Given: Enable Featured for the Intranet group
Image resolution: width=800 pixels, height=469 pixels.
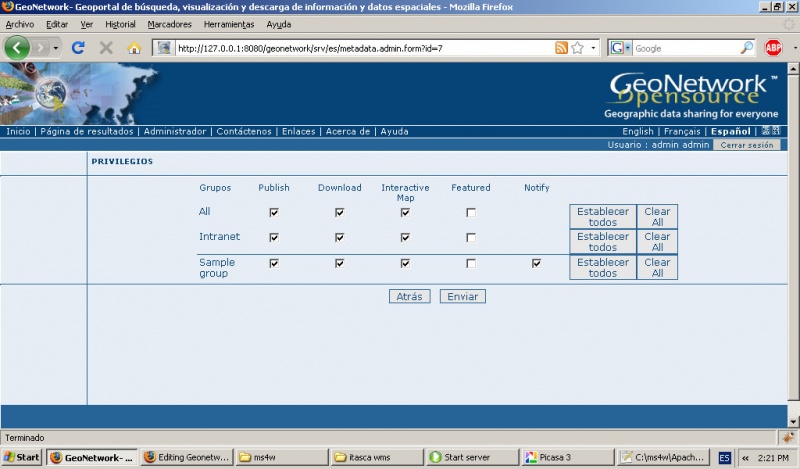Looking at the screenshot, I should (471, 238).
